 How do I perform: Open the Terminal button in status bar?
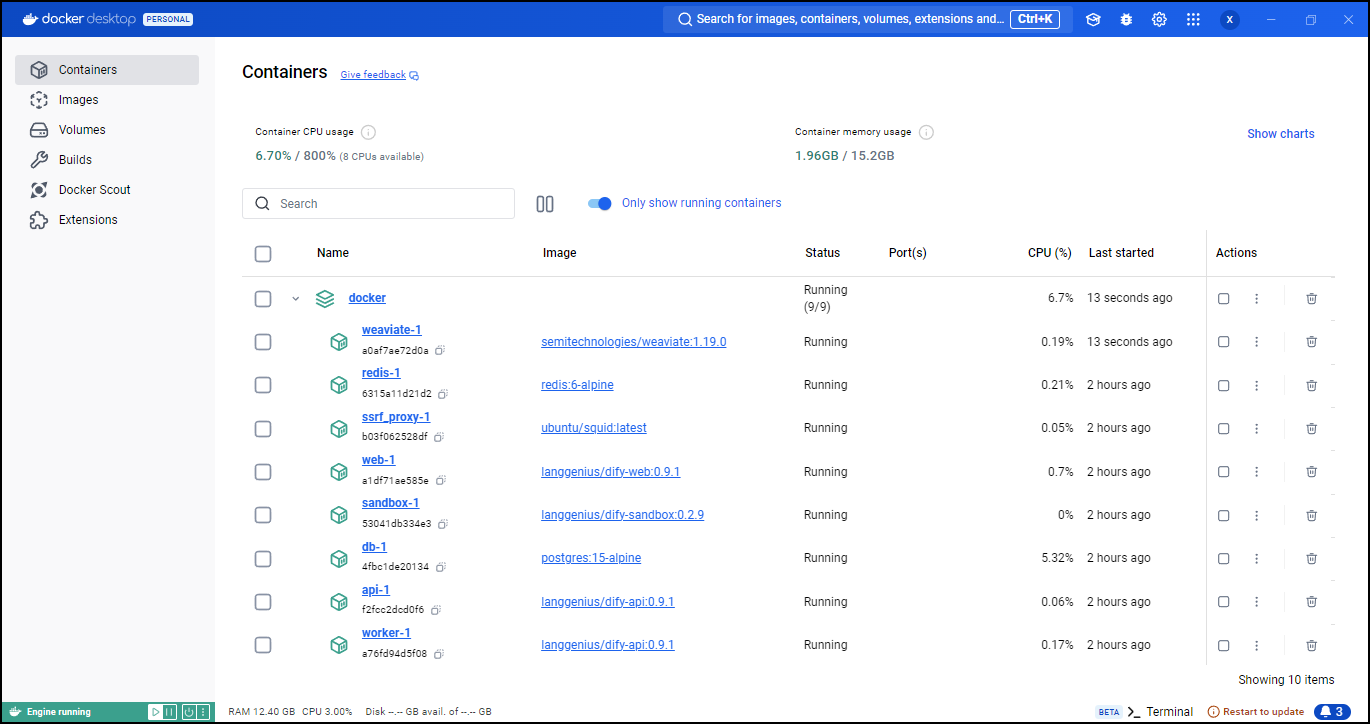coord(1160,712)
